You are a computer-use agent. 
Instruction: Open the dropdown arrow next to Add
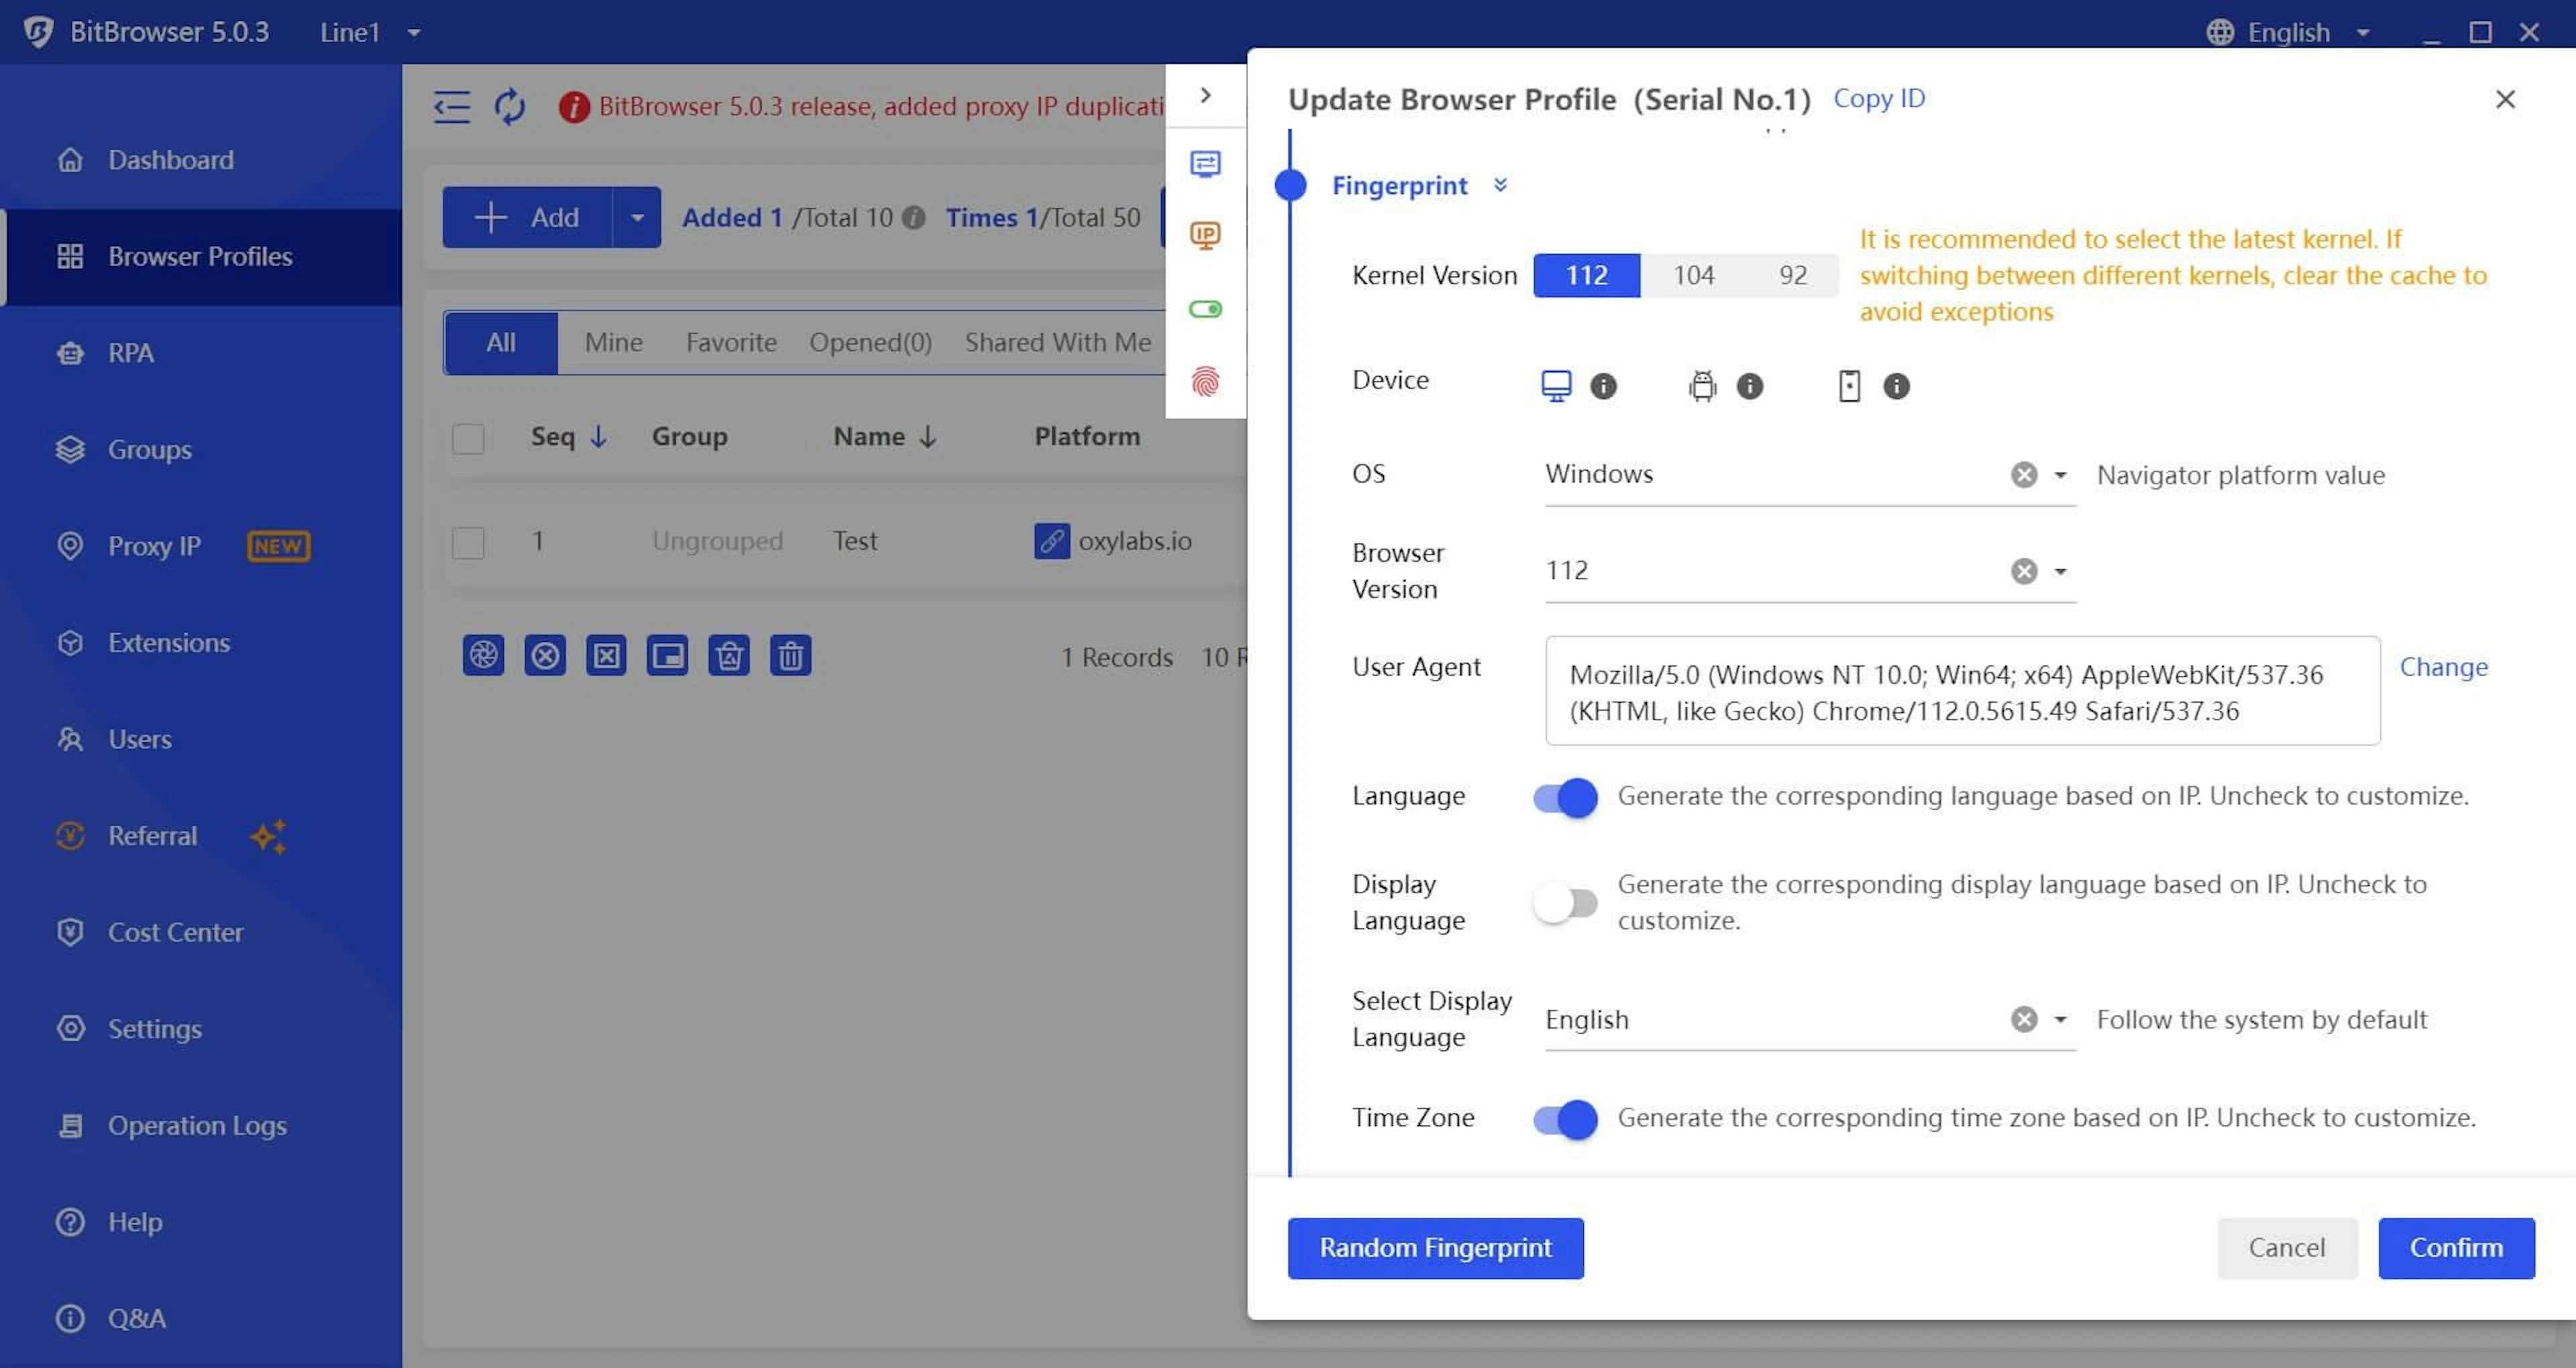pyautogui.click(x=636, y=217)
